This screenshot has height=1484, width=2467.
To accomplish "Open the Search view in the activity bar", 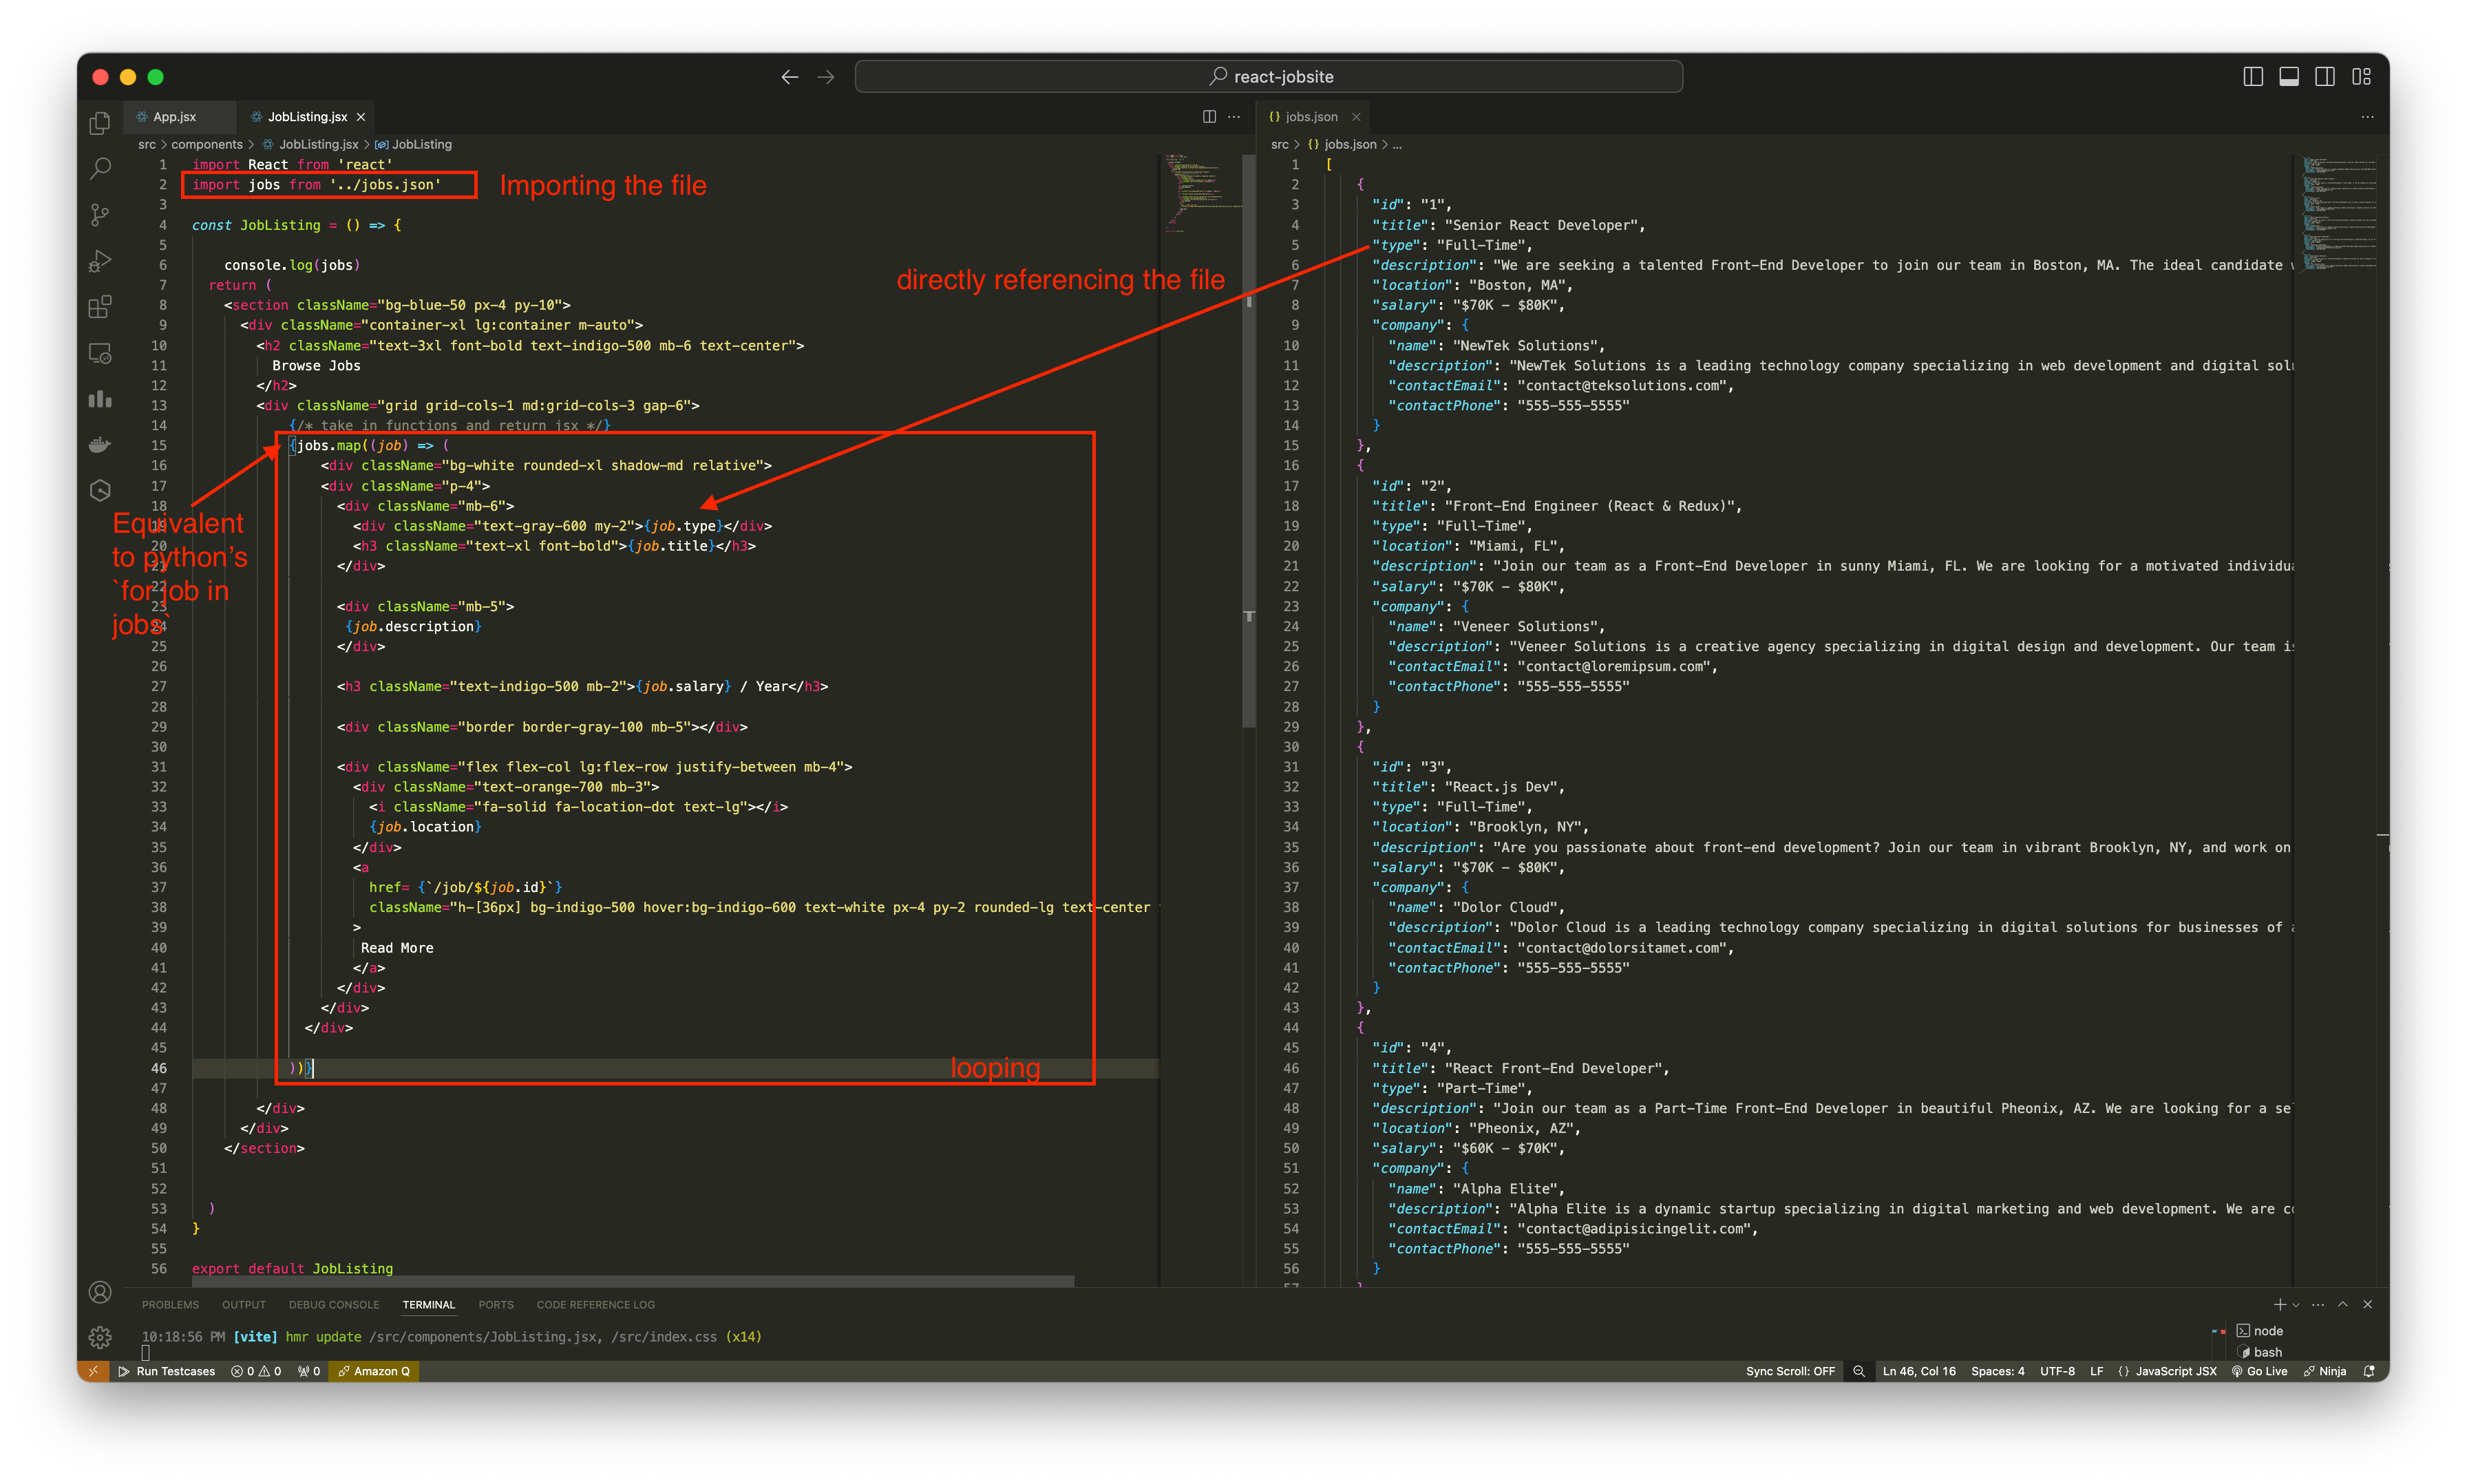I will coord(100,169).
